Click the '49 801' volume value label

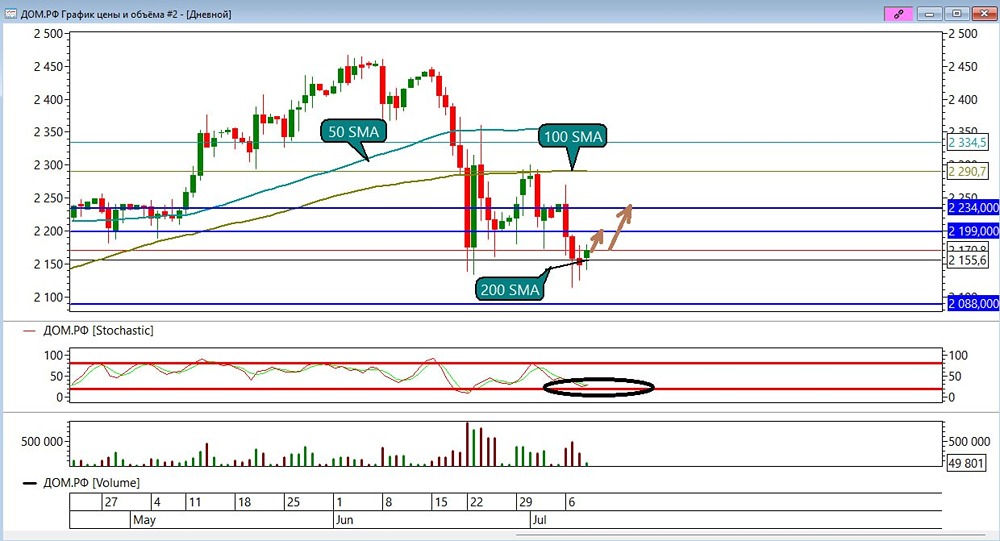point(966,463)
